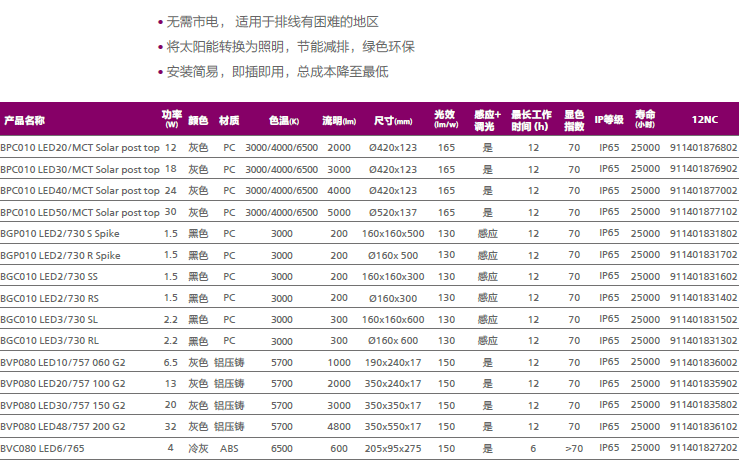
Task: Select product BPC010 LED20/MCT Solar post top
Action: [x=79, y=148]
